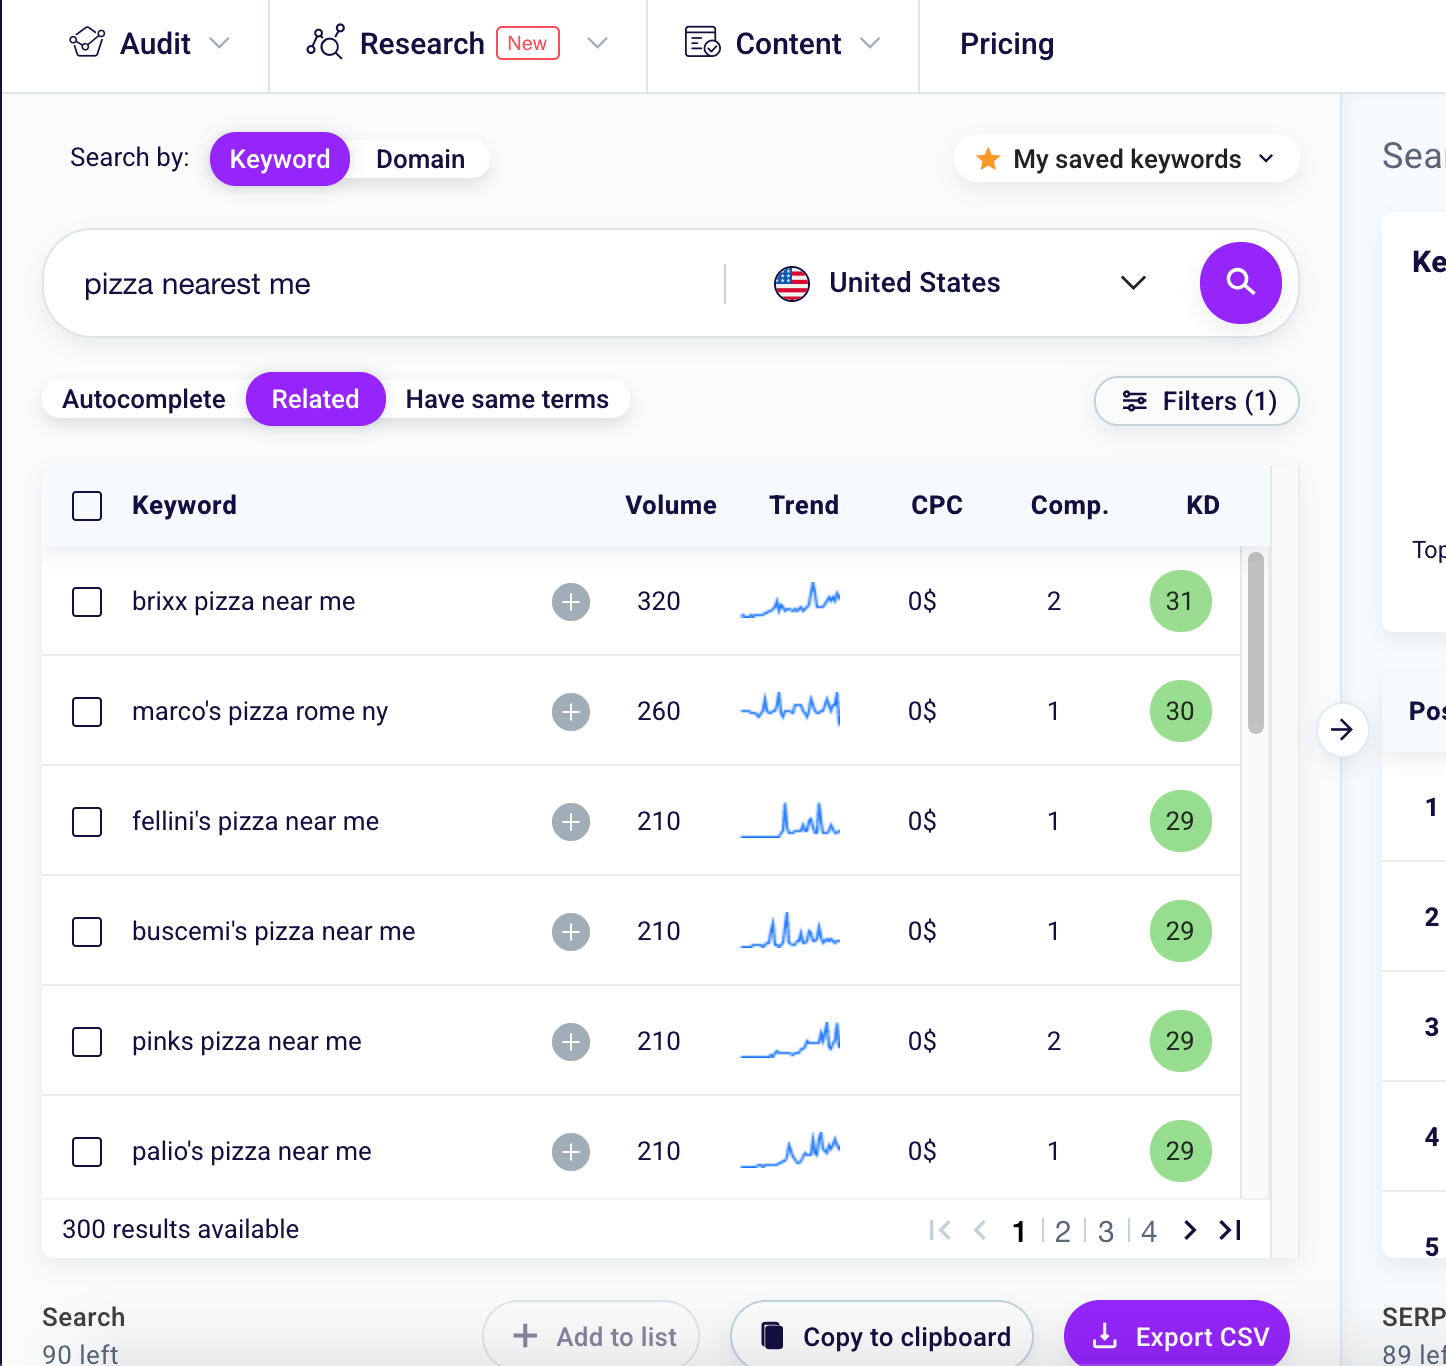Check the 'pinks pizza near me' checkbox
This screenshot has height=1366, width=1446.
[x=87, y=1041]
